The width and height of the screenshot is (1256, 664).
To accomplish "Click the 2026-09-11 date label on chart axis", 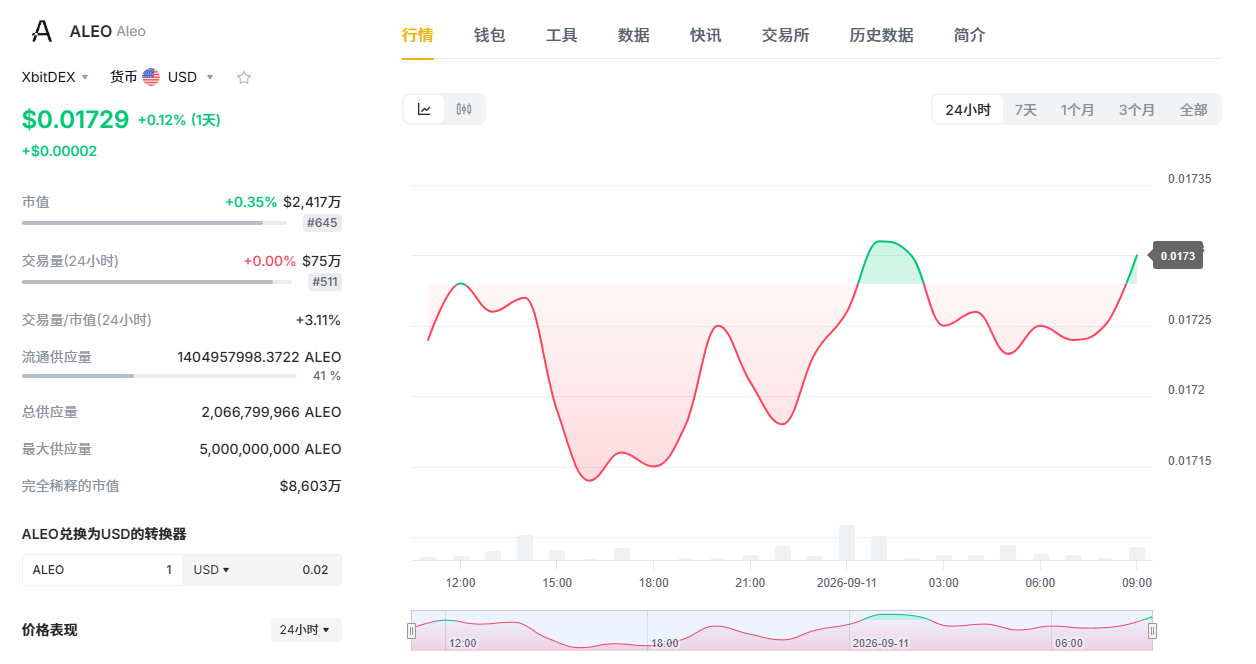I will click(x=846, y=582).
